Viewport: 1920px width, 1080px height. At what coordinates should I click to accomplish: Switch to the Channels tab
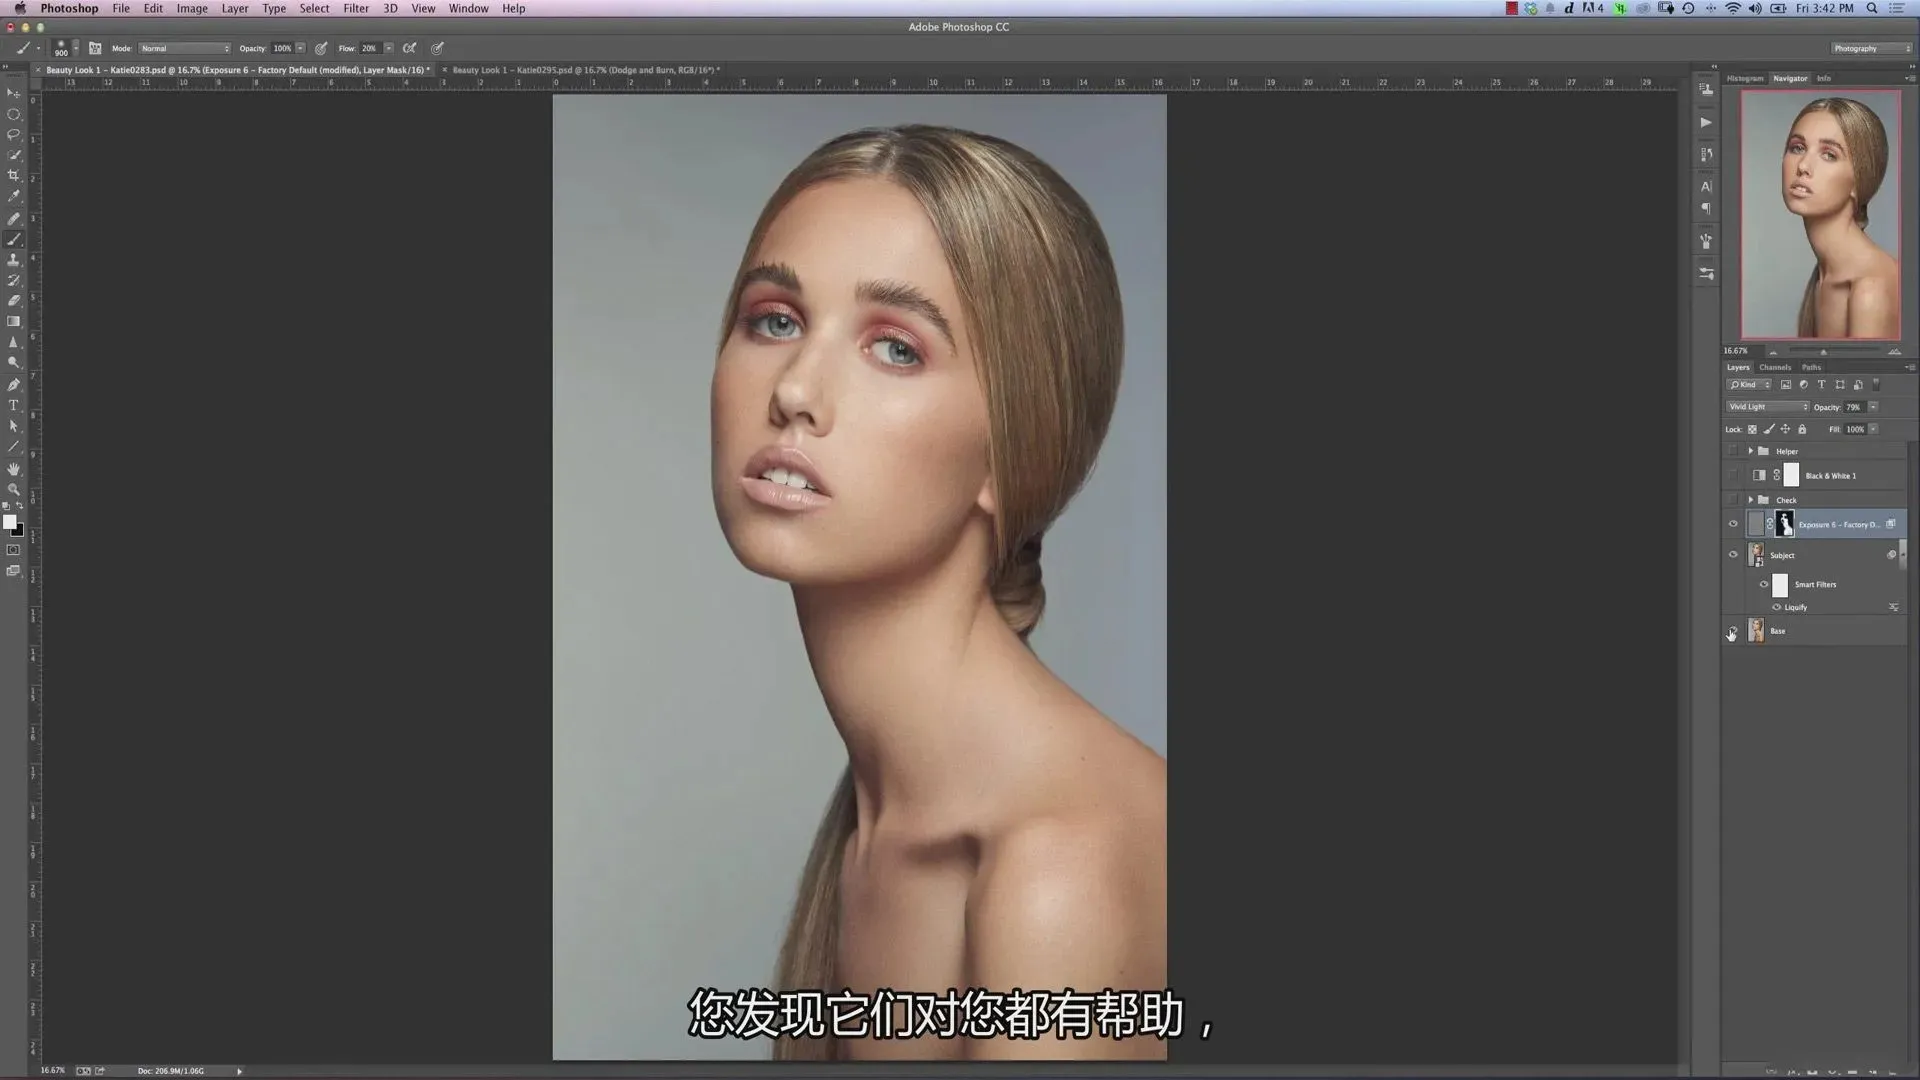point(1775,367)
